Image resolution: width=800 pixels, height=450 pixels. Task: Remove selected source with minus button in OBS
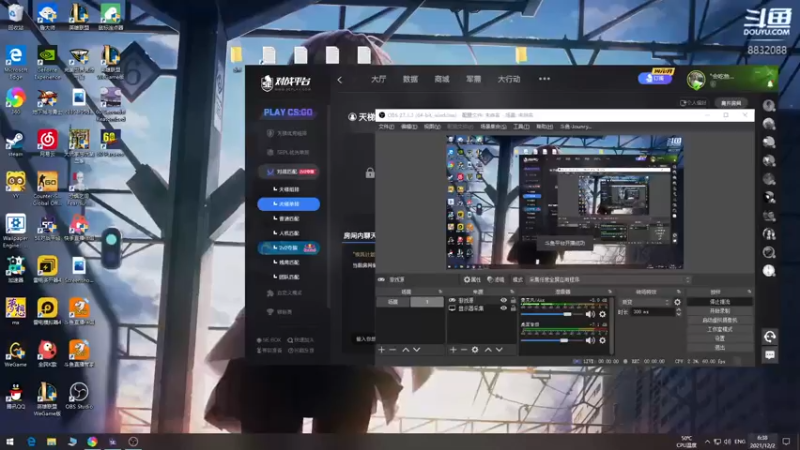(464, 349)
